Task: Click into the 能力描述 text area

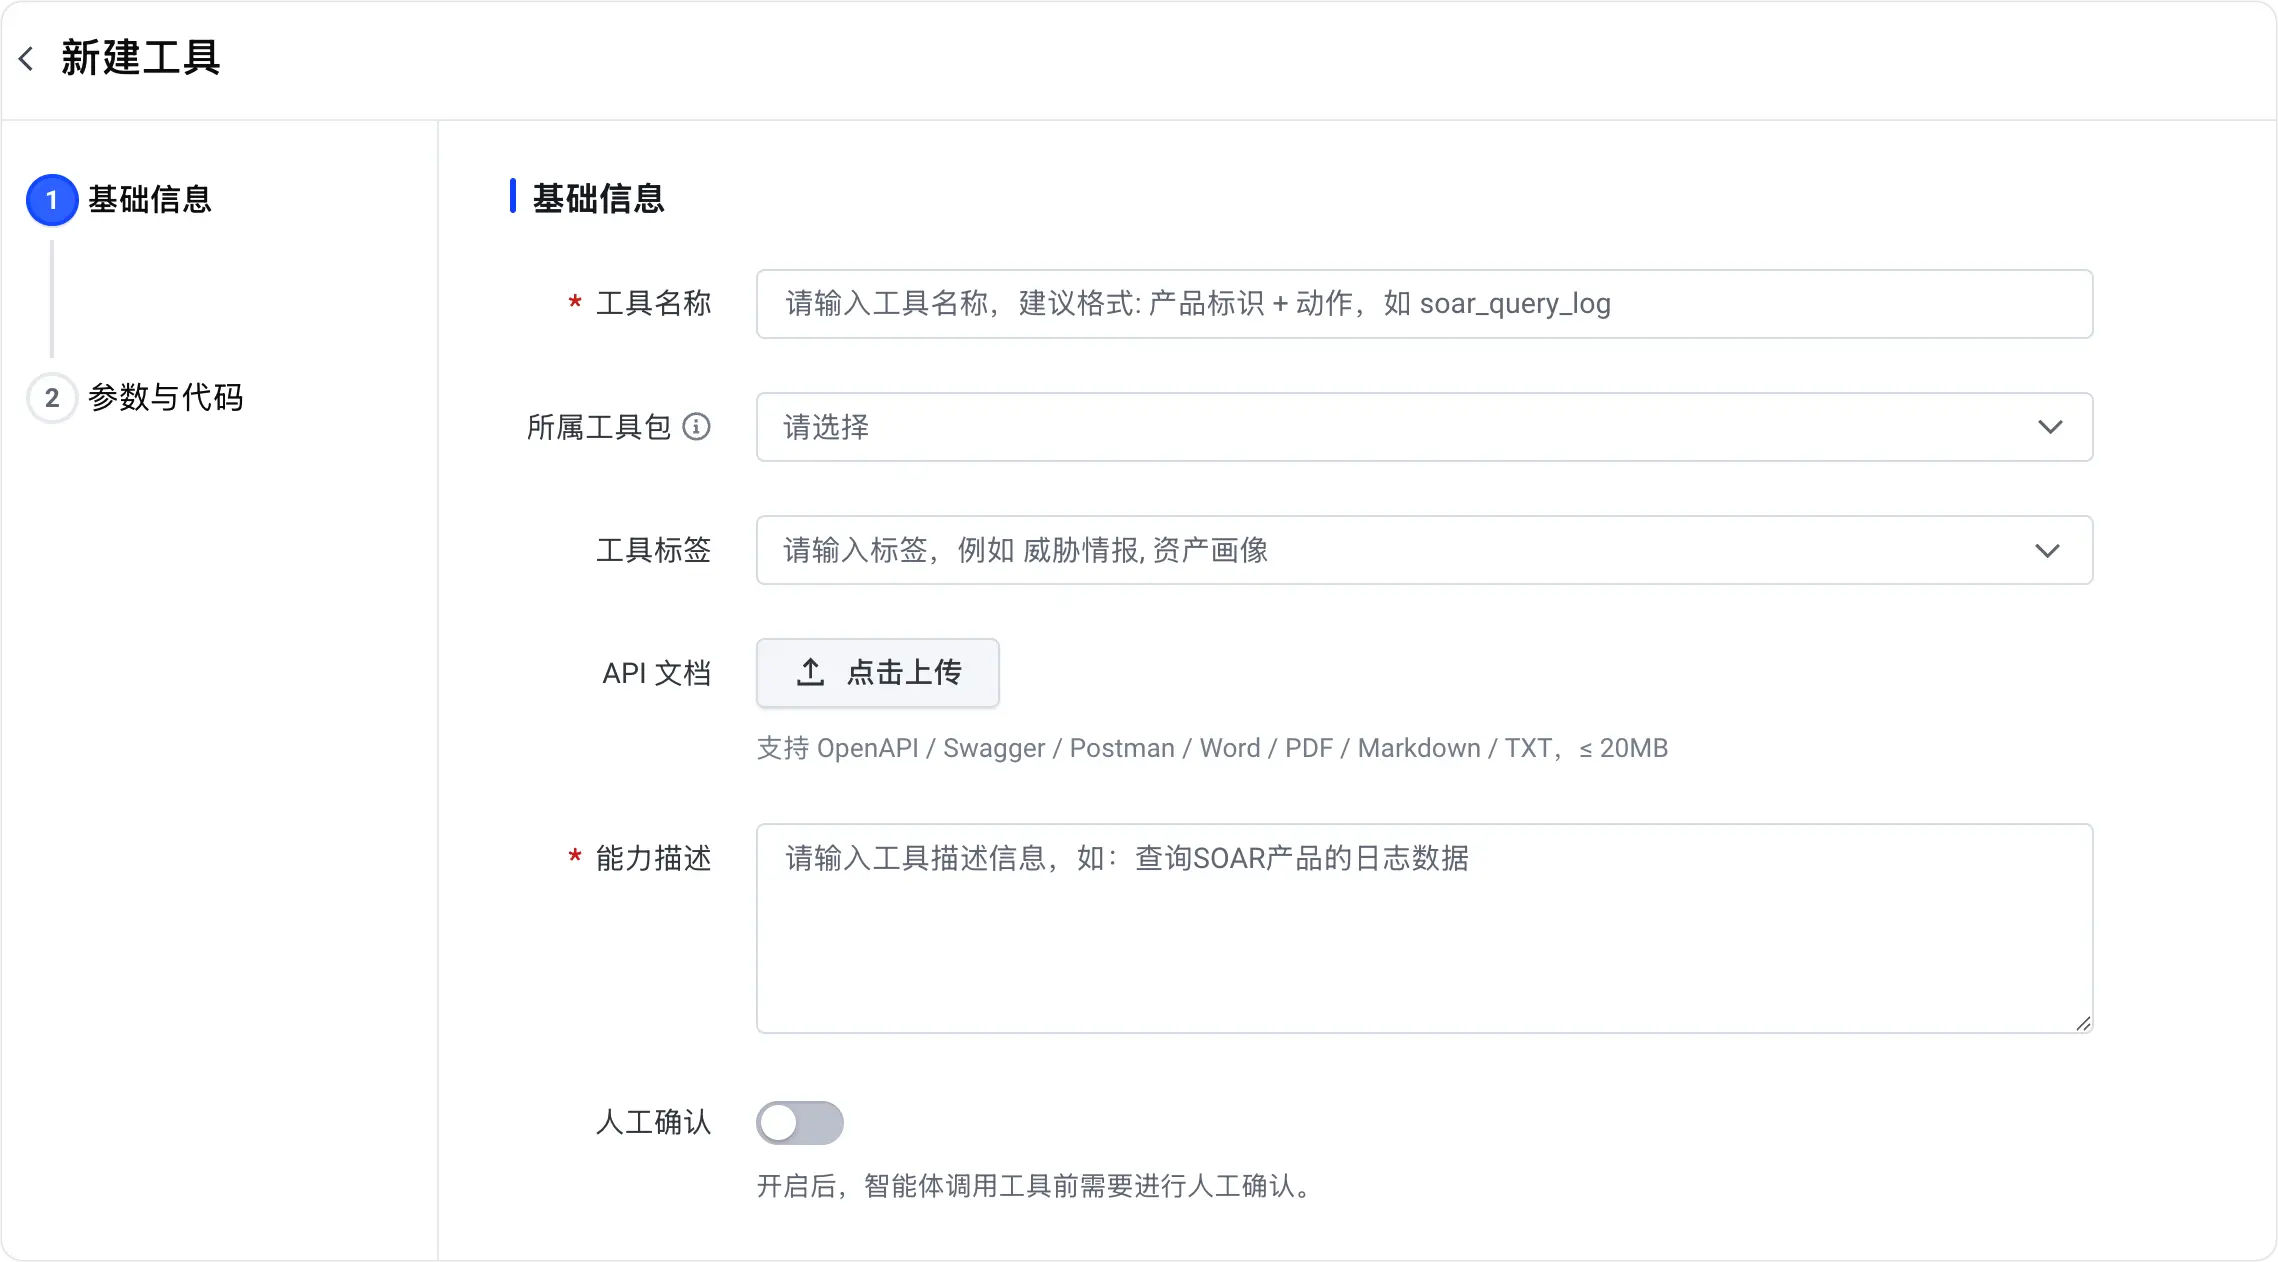Action: pos(1424,928)
